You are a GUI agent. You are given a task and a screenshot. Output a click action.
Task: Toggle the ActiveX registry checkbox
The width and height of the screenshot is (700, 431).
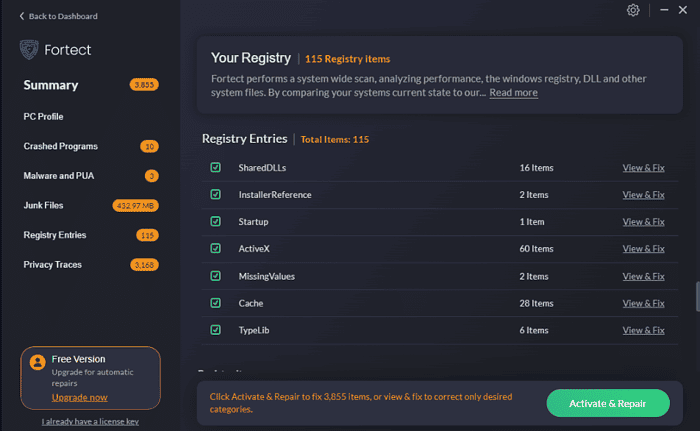[x=215, y=248]
